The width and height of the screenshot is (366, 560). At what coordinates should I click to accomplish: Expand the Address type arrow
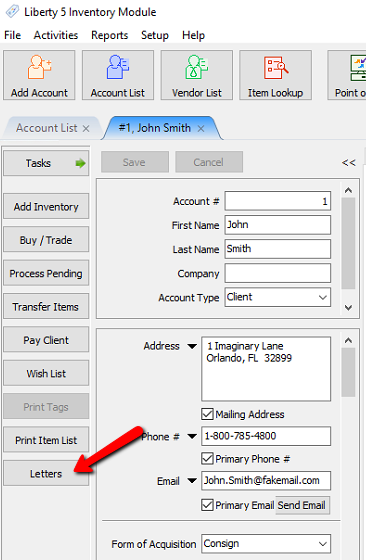click(x=192, y=346)
